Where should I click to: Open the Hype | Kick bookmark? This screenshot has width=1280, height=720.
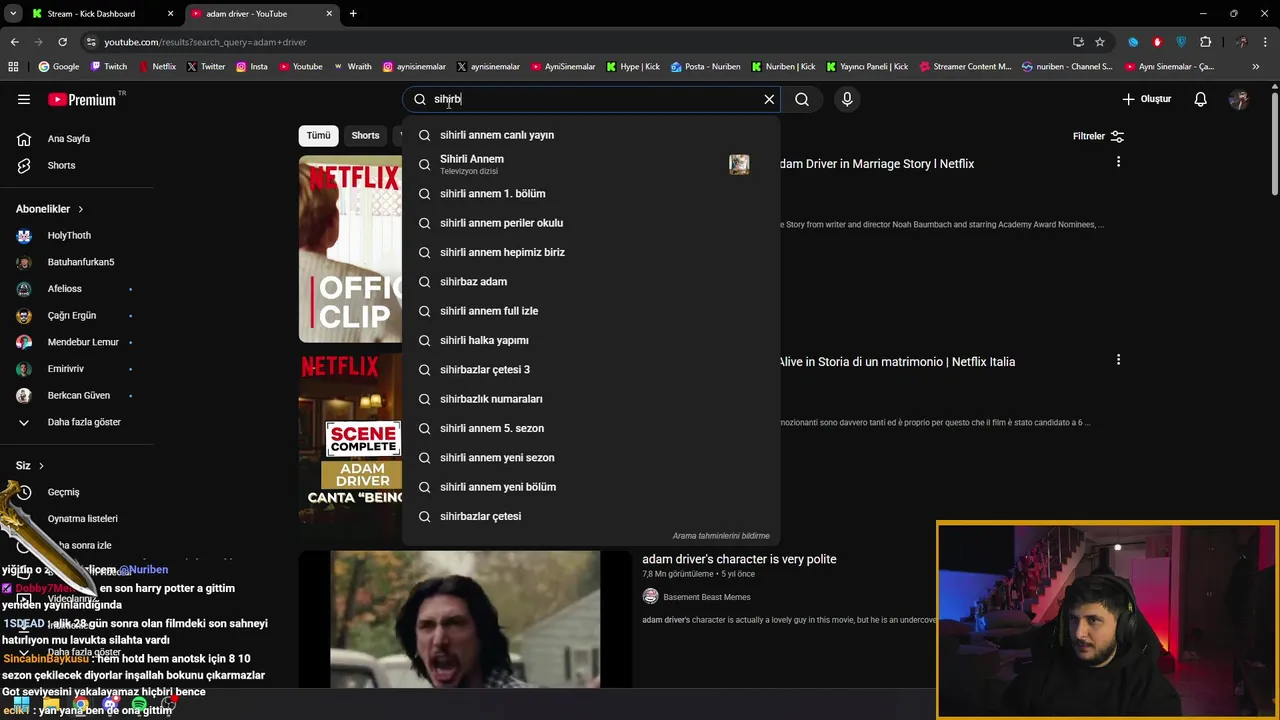point(632,67)
